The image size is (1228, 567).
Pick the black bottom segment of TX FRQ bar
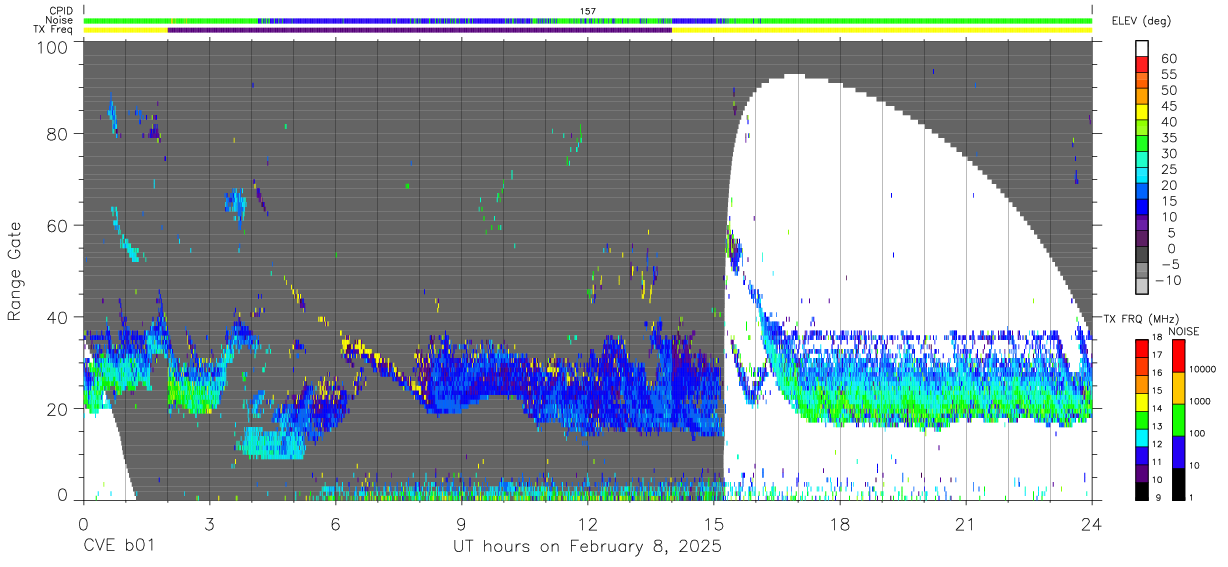(x=1142, y=490)
